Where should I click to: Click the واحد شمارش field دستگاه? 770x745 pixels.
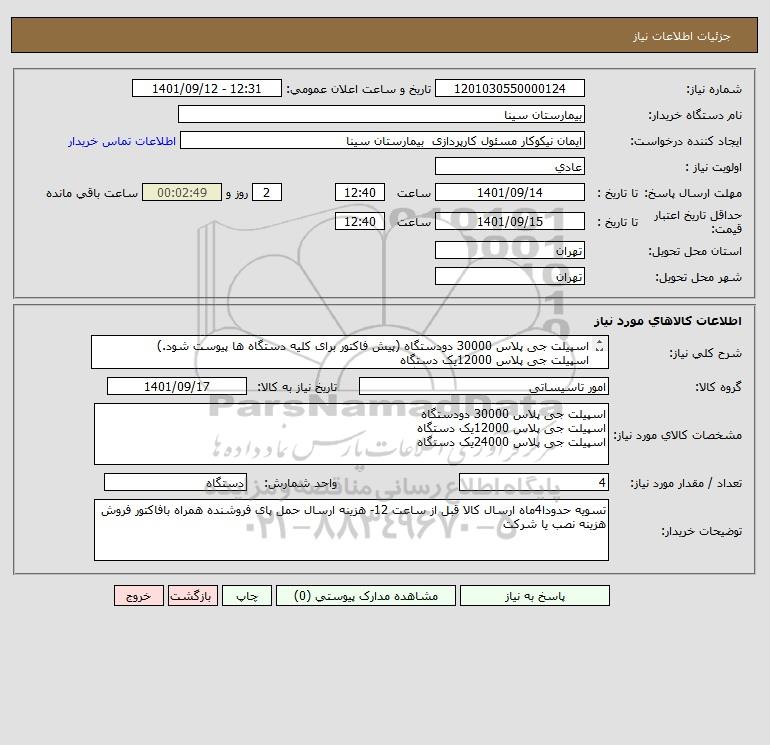175,482
